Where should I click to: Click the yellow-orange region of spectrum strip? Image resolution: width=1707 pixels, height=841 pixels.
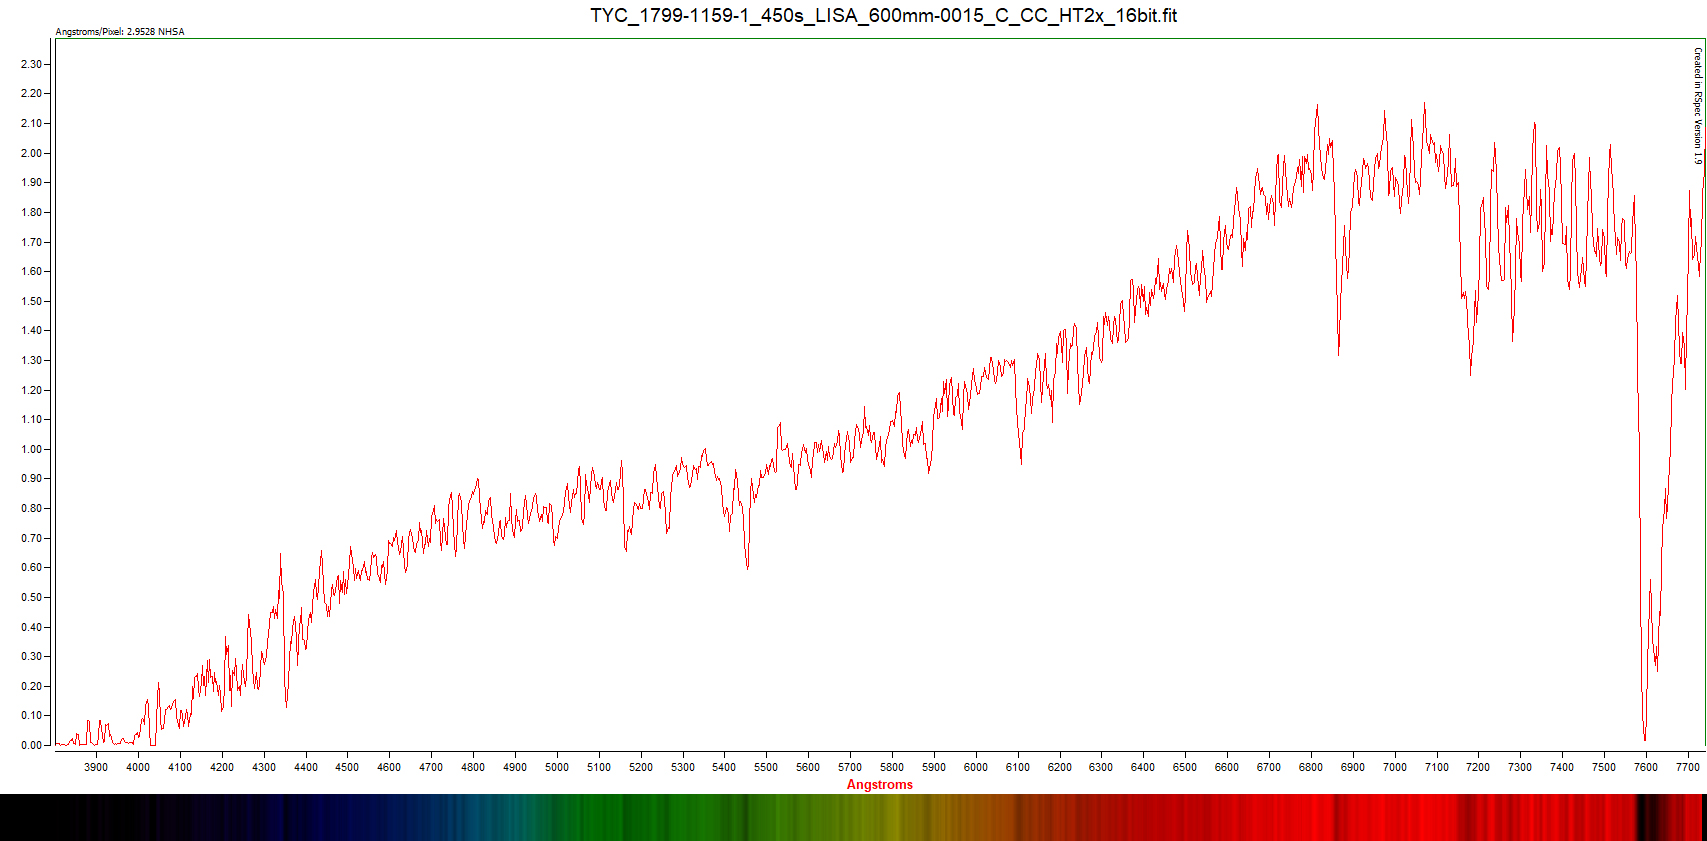[x=900, y=817]
